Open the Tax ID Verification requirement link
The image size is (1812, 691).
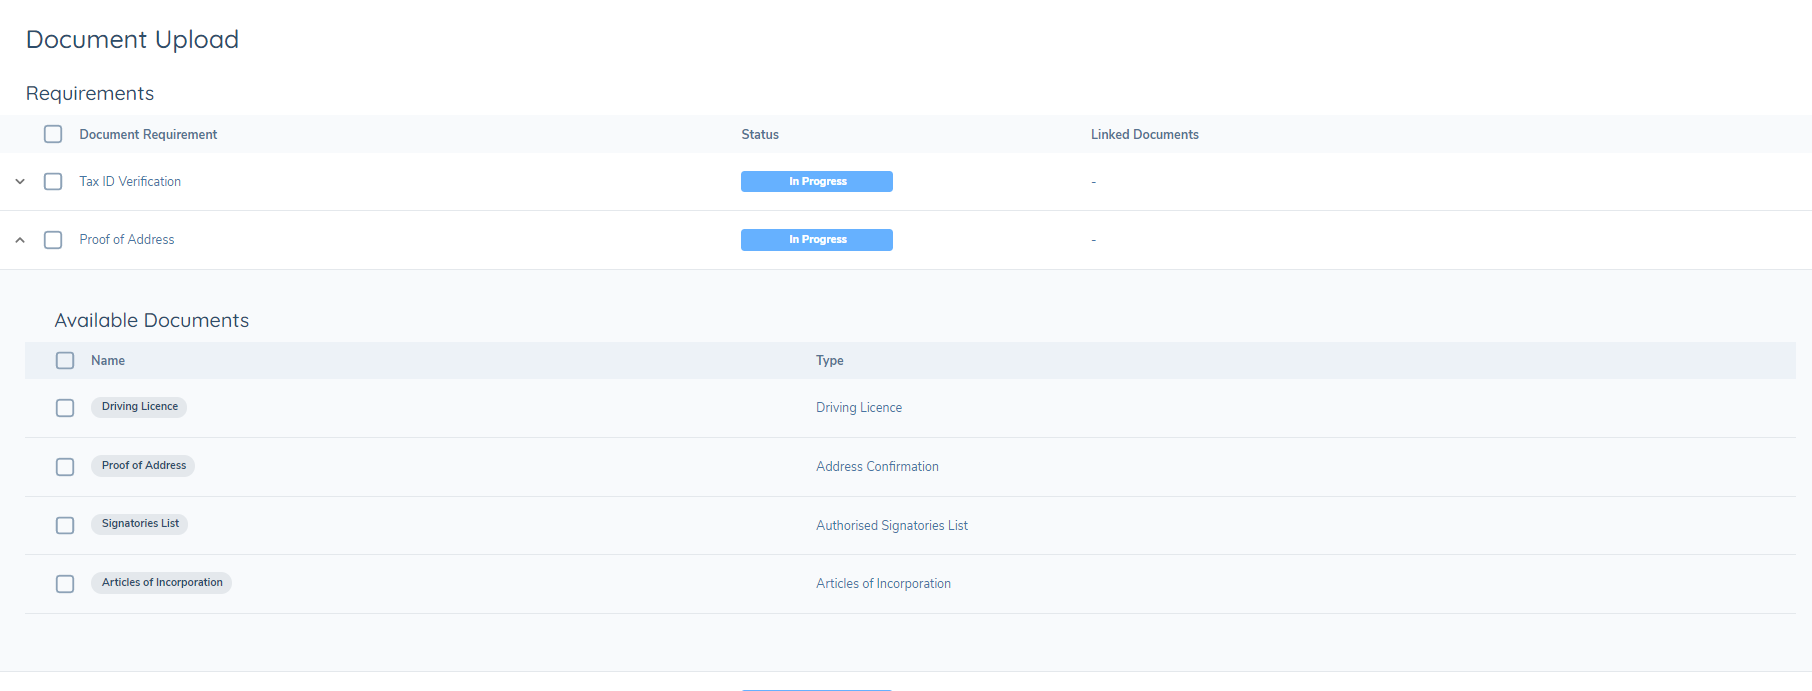coord(130,182)
